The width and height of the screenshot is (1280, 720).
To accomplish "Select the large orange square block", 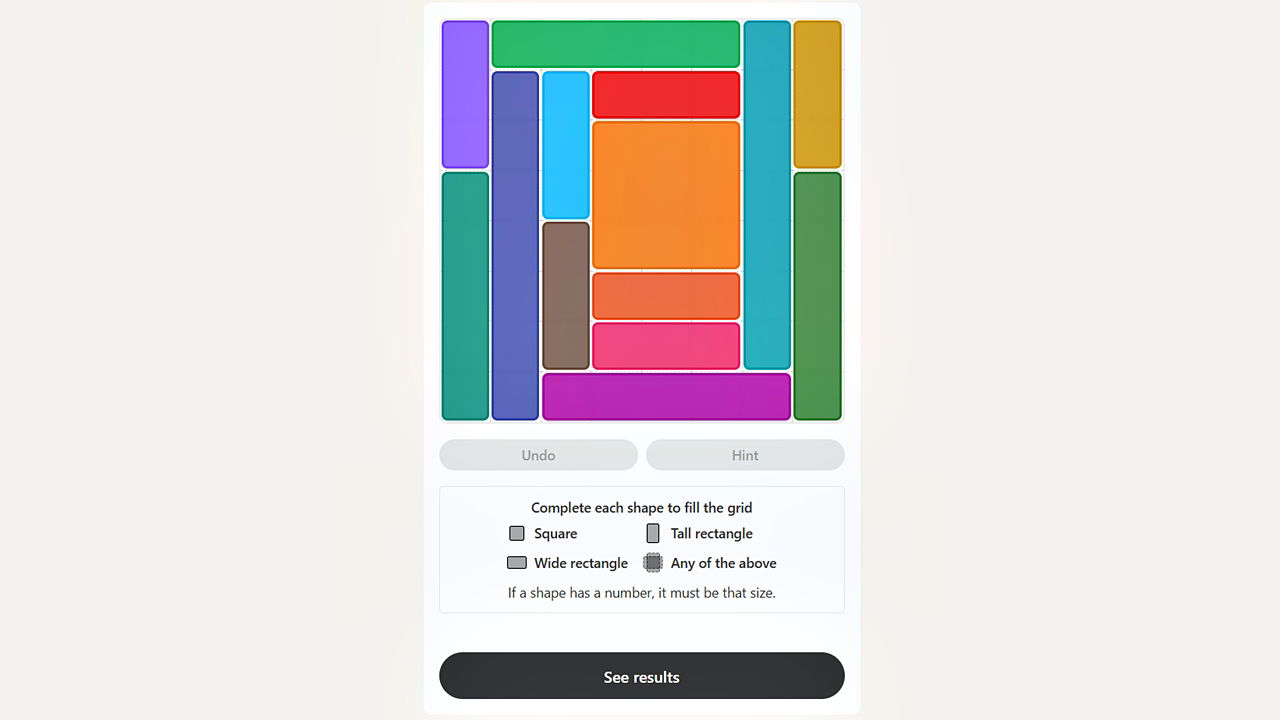I will click(x=666, y=195).
